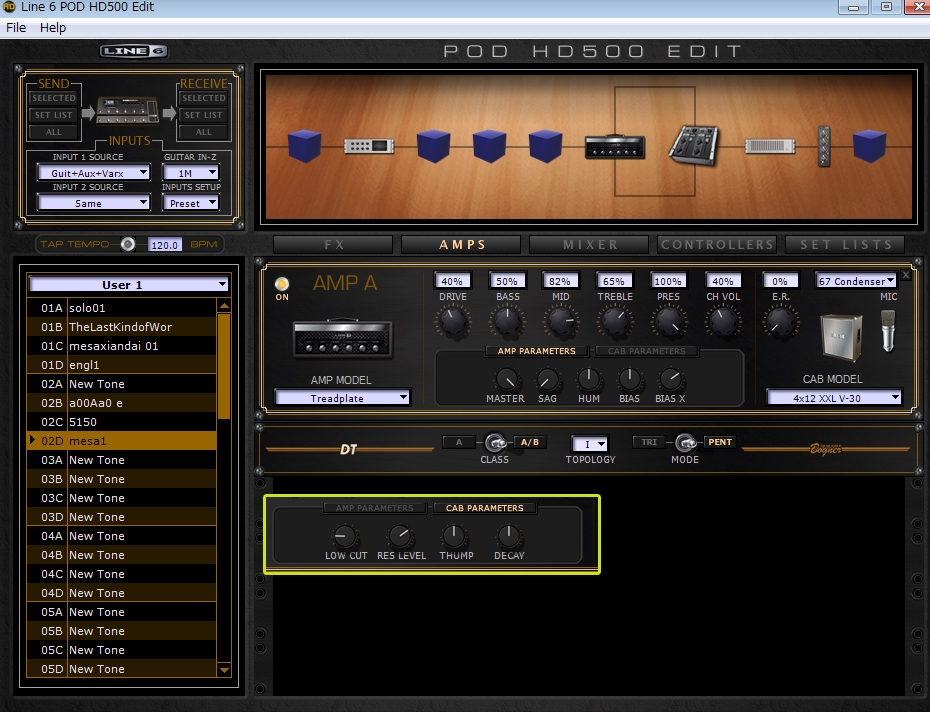
Task: Click the DRIVE knob
Action: 453,322
